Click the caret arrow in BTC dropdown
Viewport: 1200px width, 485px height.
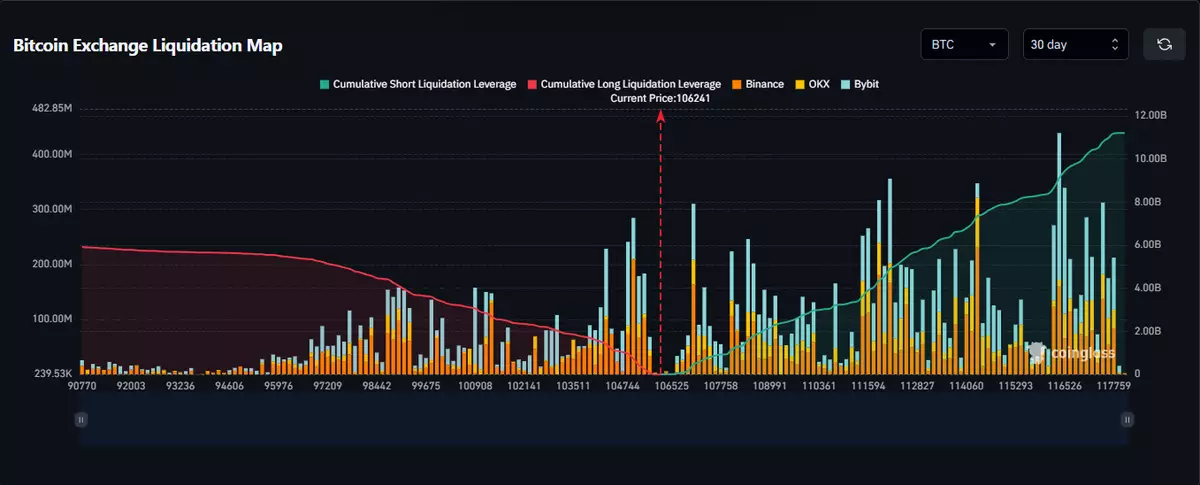point(992,45)
